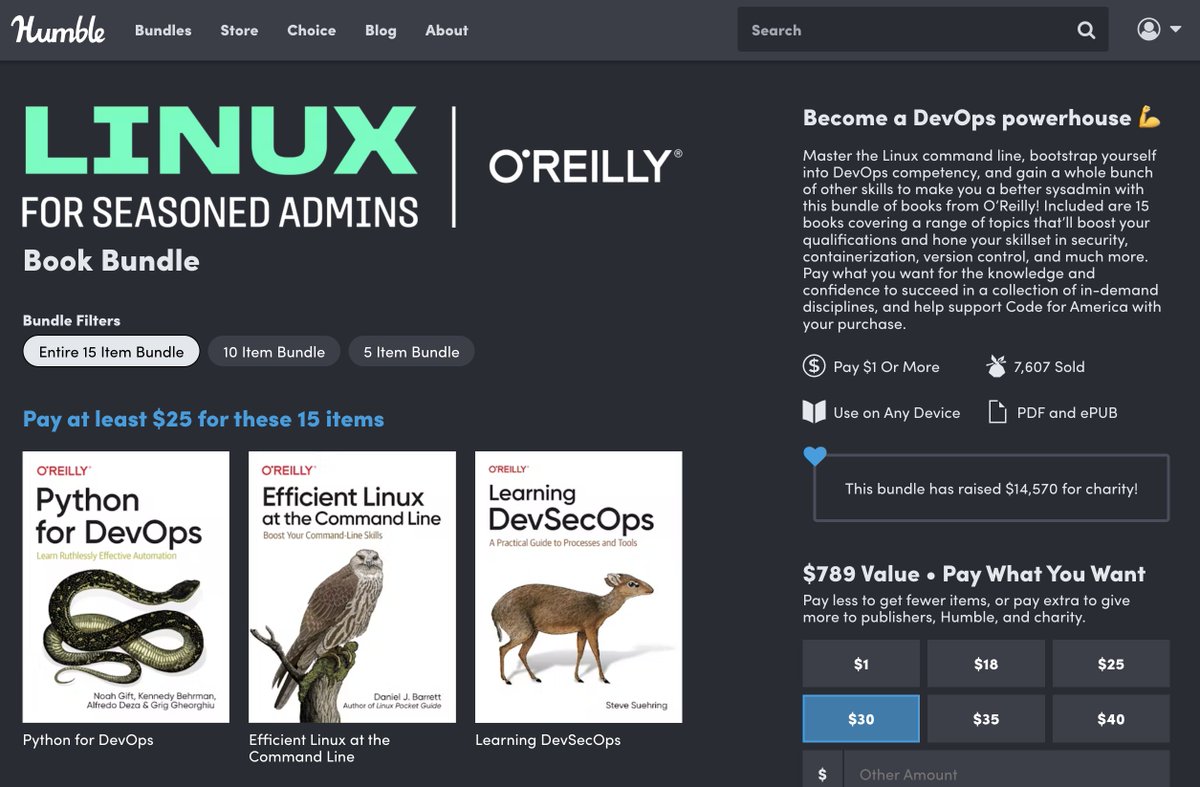Select the 5 Item Bundle filter

[x=411, y=352]
